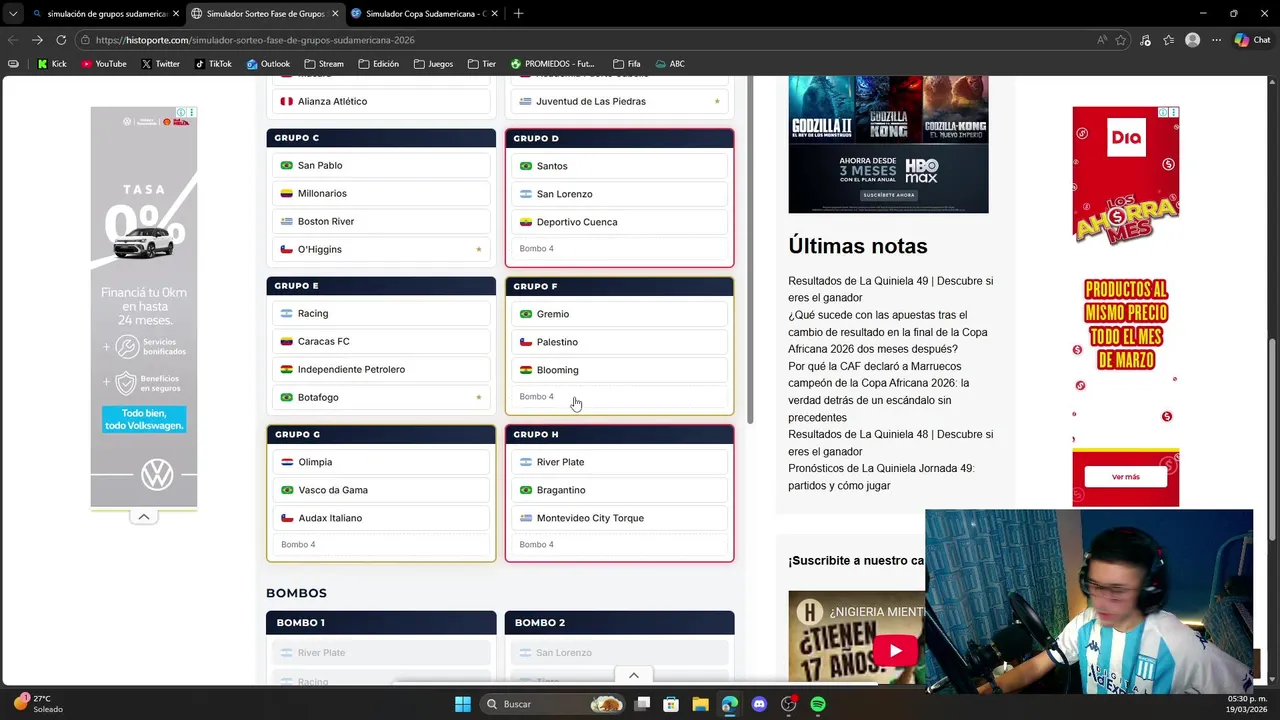Close the Simulador Sorteo Fase de Grupos tab
Image resolution: width=1280 pixels, height=720 pixels.
334,13
